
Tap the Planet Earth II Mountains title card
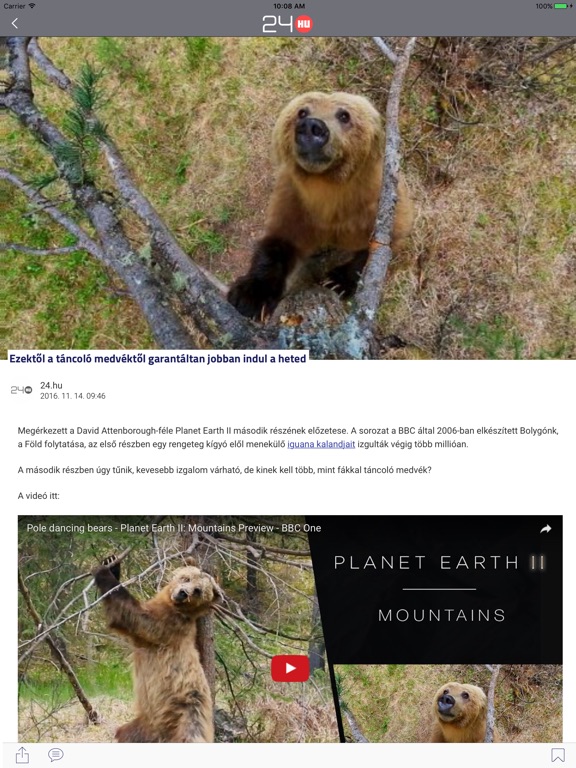point(438,589)
